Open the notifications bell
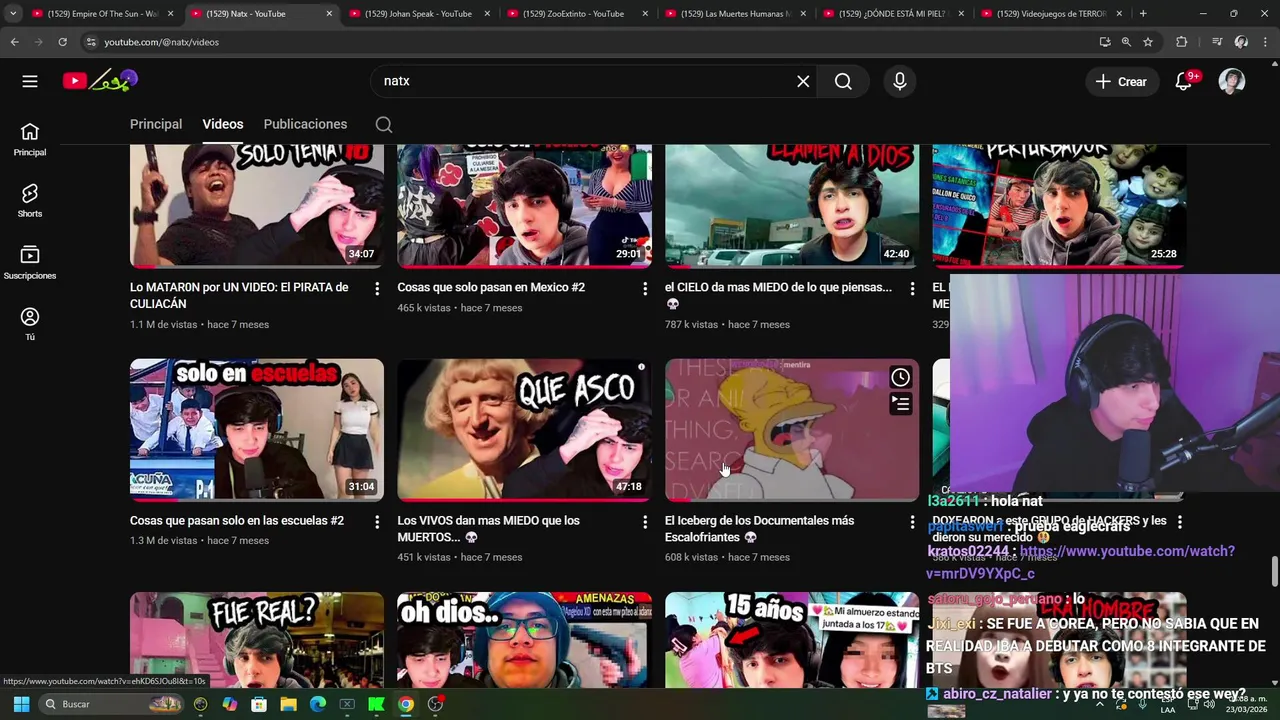The image size is (1280, 720). 1183,81
